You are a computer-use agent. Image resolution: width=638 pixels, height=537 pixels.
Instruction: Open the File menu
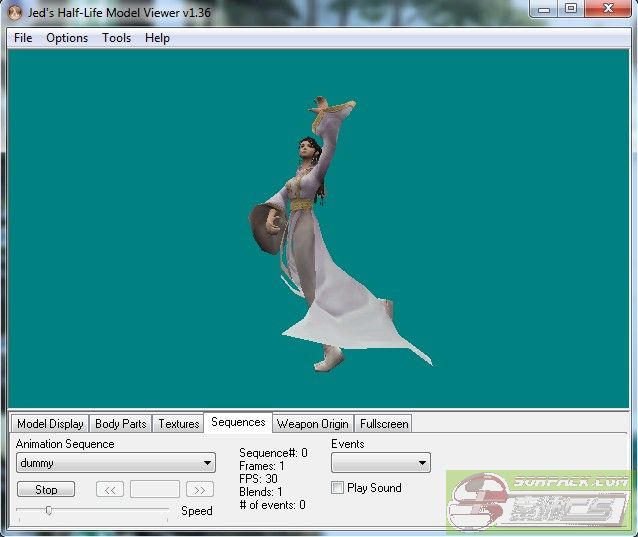(x=23, y=38)
